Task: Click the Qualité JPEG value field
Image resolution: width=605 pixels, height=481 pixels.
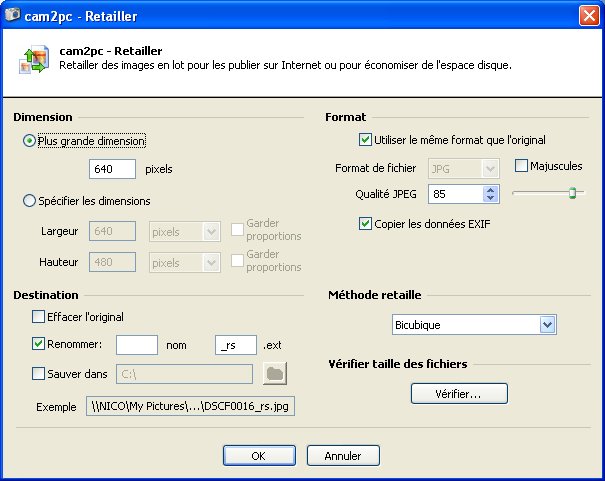Action: tap(456, 194)
